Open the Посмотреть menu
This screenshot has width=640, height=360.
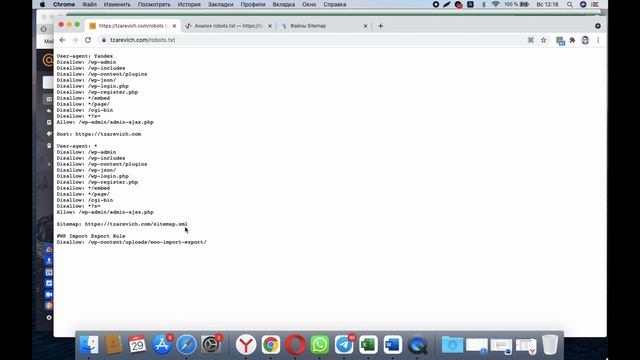154,4
